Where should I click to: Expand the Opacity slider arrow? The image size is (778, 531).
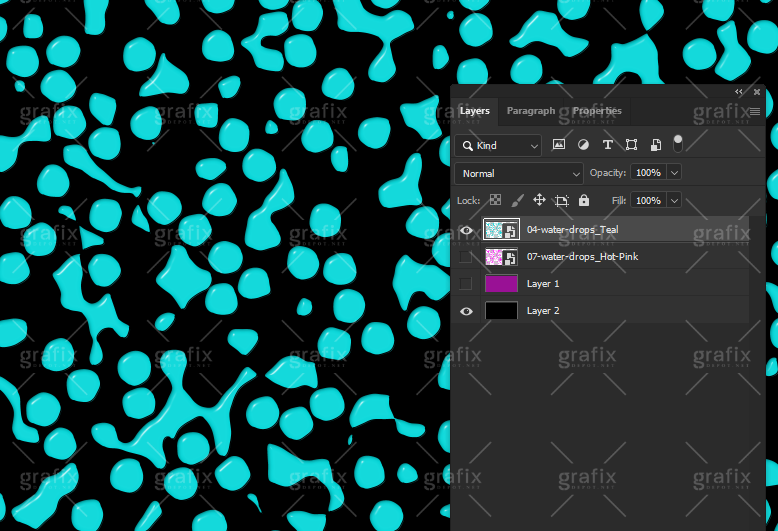(x=674, y=173)
